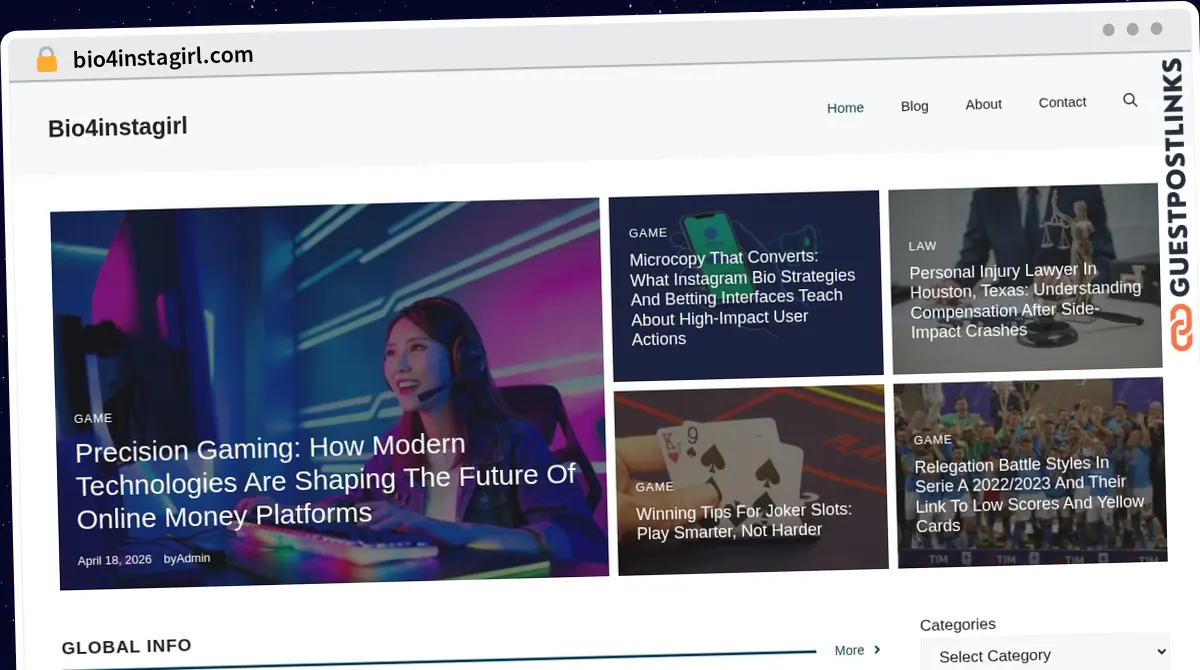Navigate to the Contact page
The width and height of the screenshot is (1200, 670).
pos(1062,102)
